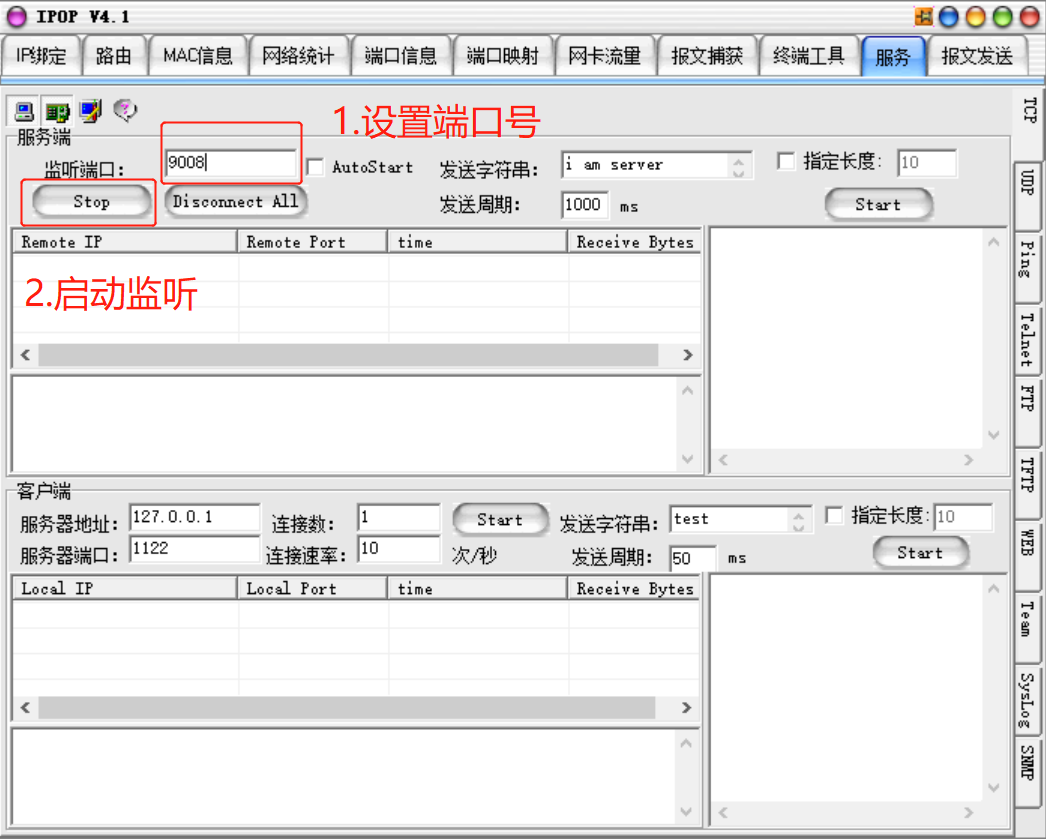Open the Telnet side tab
Image resolution: width=1046 pixels, height=840 pixels.
[x=1028, y=340]
